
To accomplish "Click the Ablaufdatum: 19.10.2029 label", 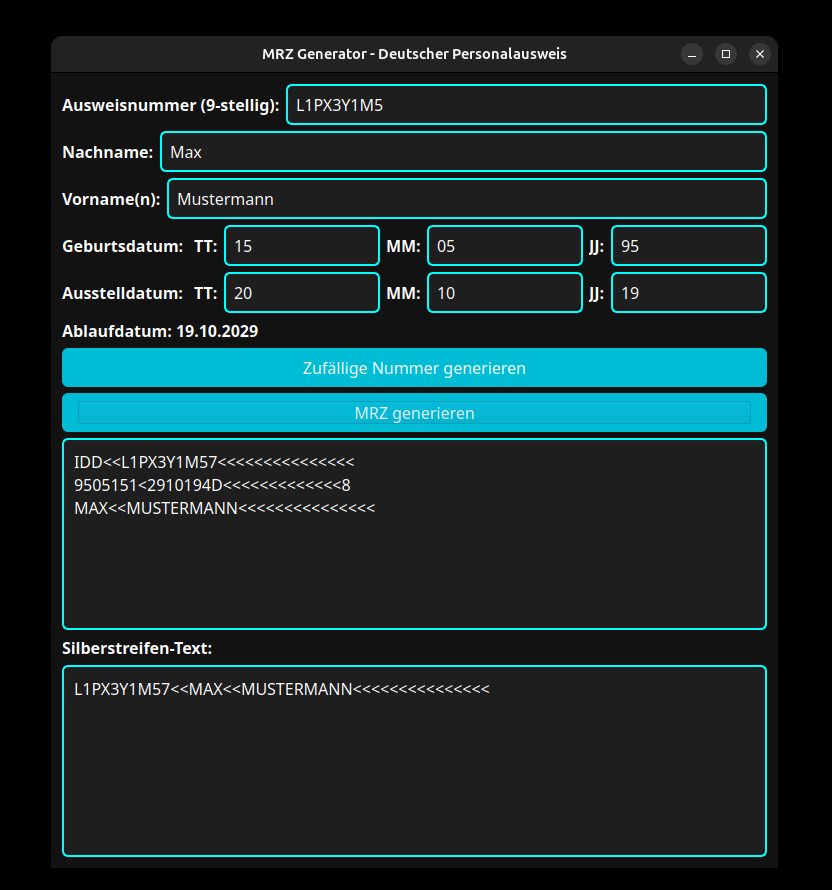I will 160,331.
